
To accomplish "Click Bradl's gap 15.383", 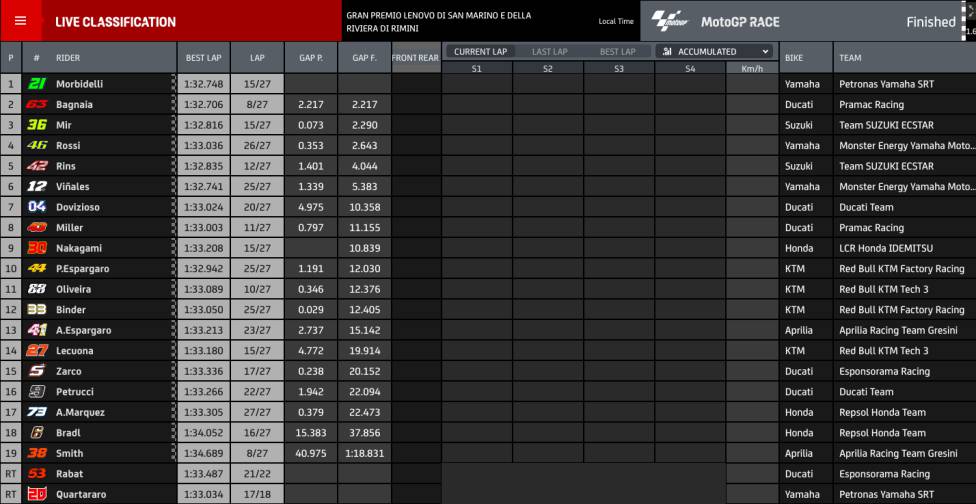I will click(311, 432).
